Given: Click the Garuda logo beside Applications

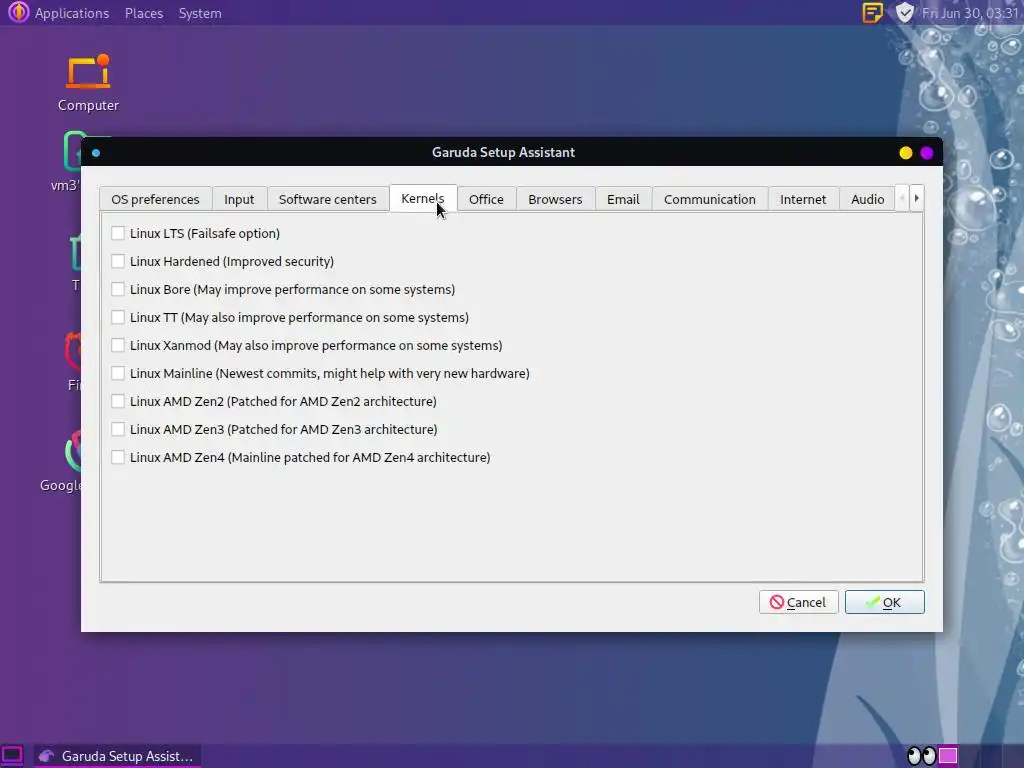Looking at the screenshot, I should (x=18, y=12).
